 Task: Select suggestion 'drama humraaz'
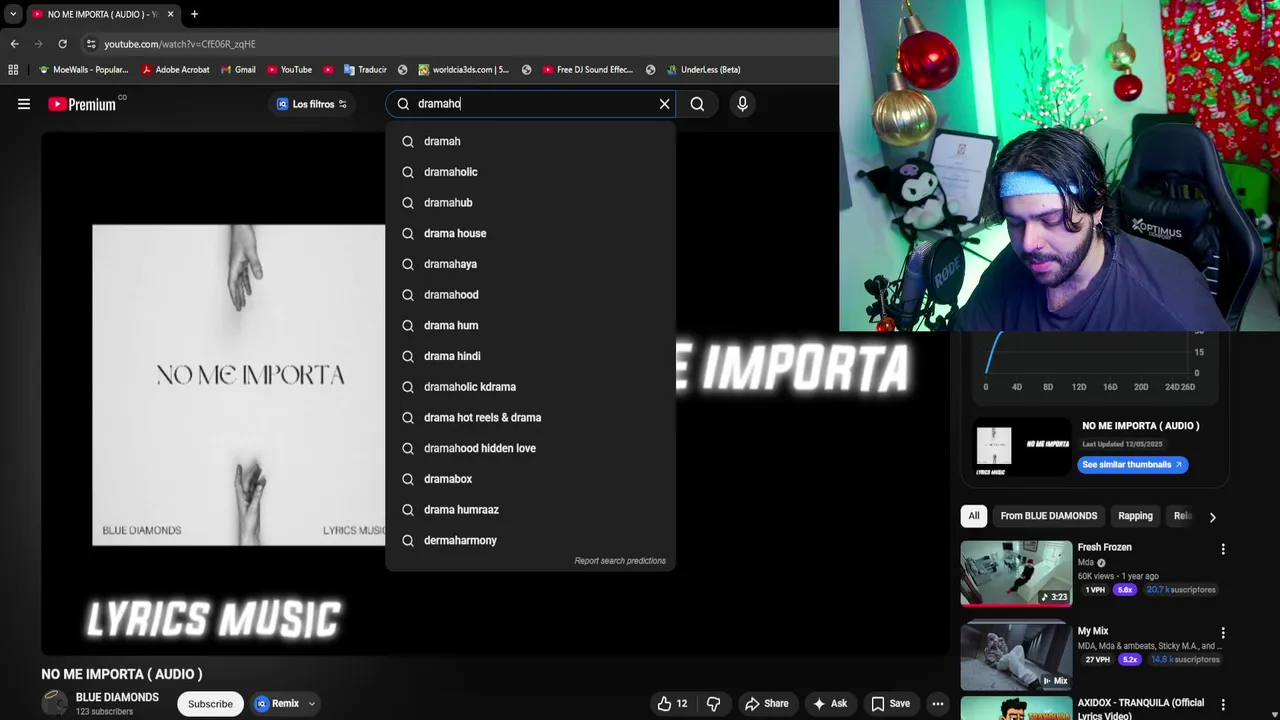tap(530, 509)
